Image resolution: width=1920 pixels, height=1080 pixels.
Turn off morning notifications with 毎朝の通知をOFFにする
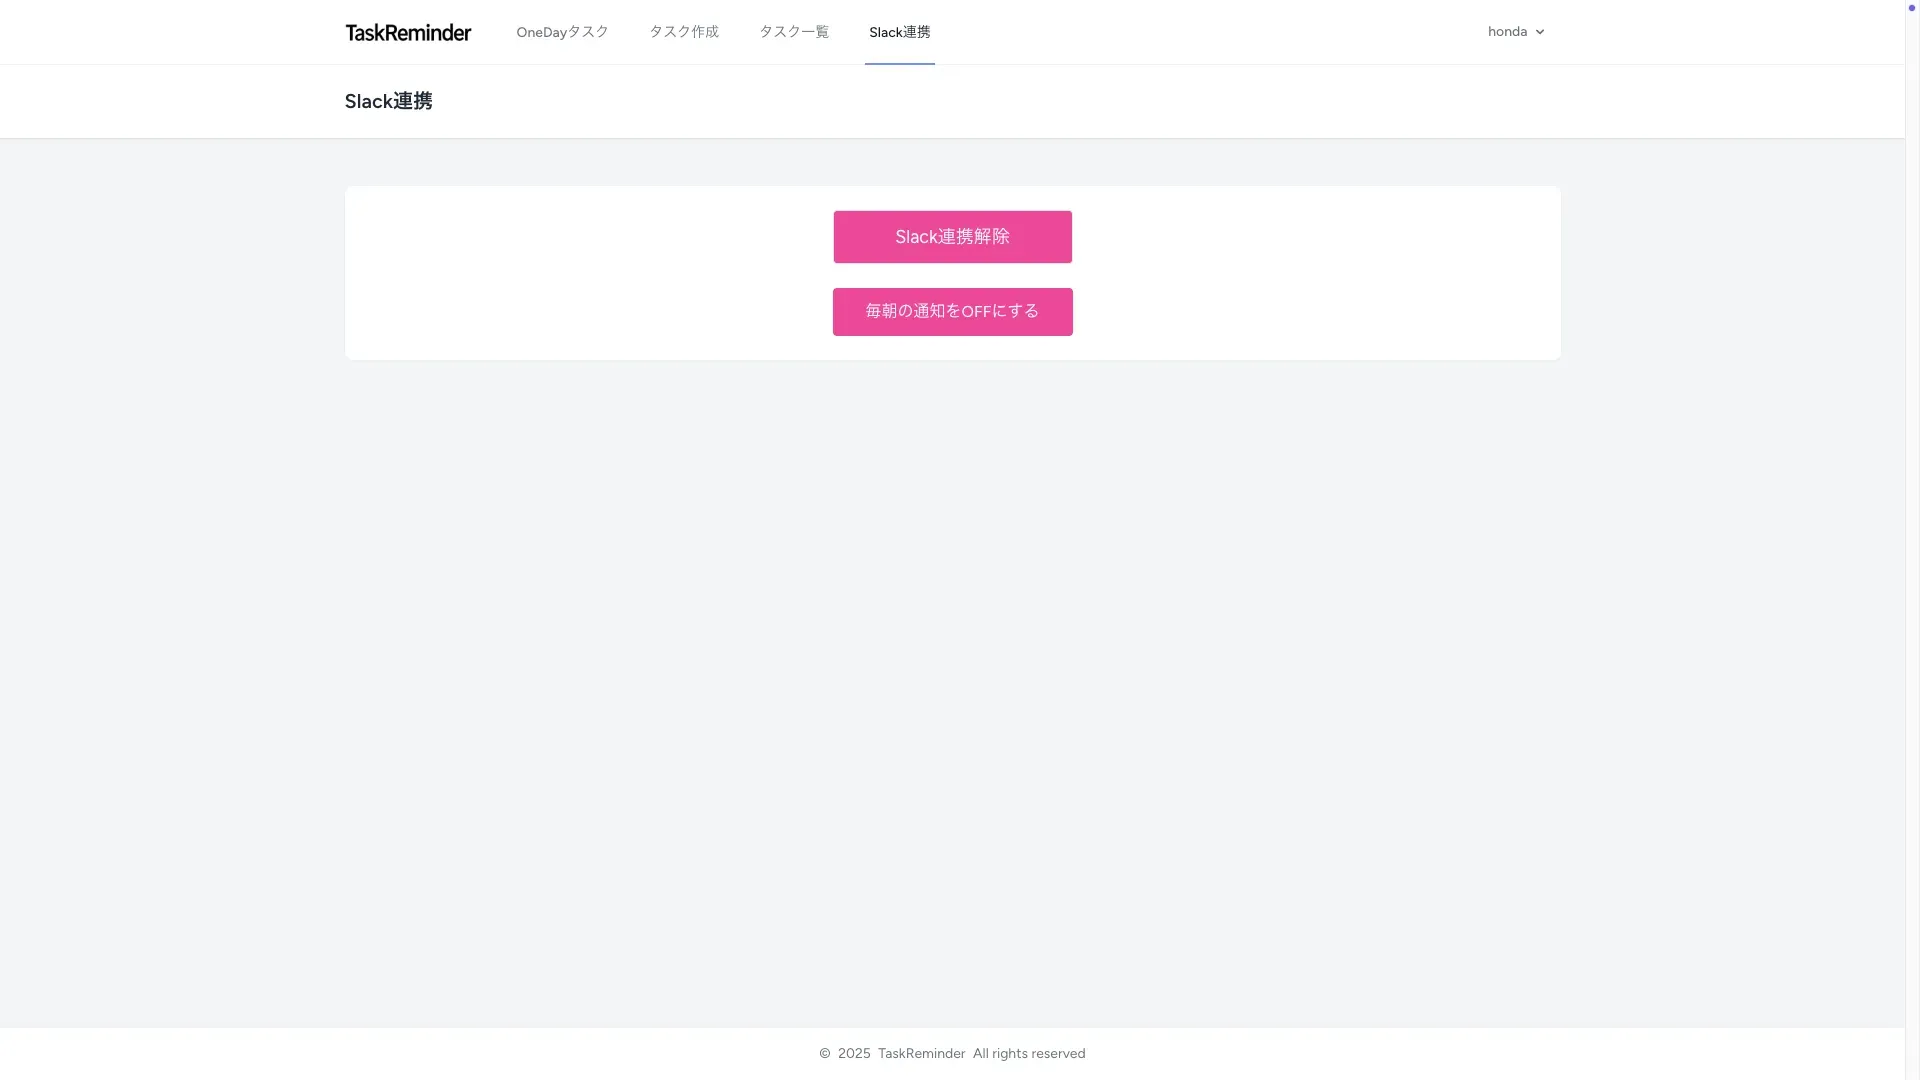952,312
